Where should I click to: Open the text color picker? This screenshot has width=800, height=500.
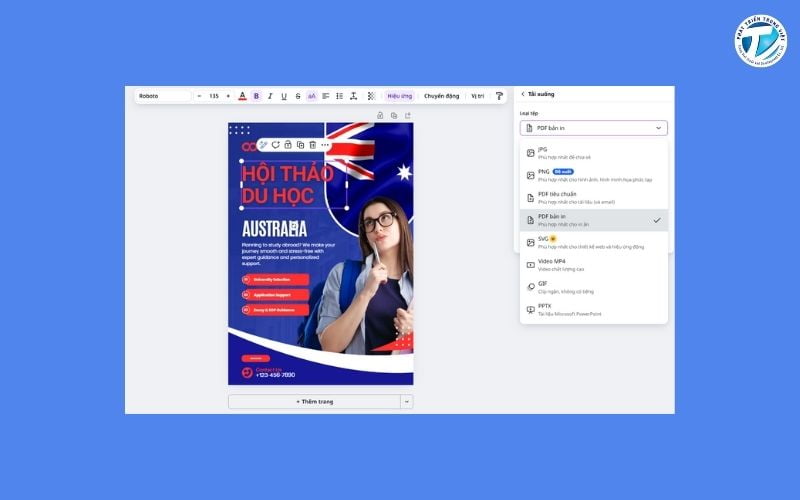click(242, 96)
